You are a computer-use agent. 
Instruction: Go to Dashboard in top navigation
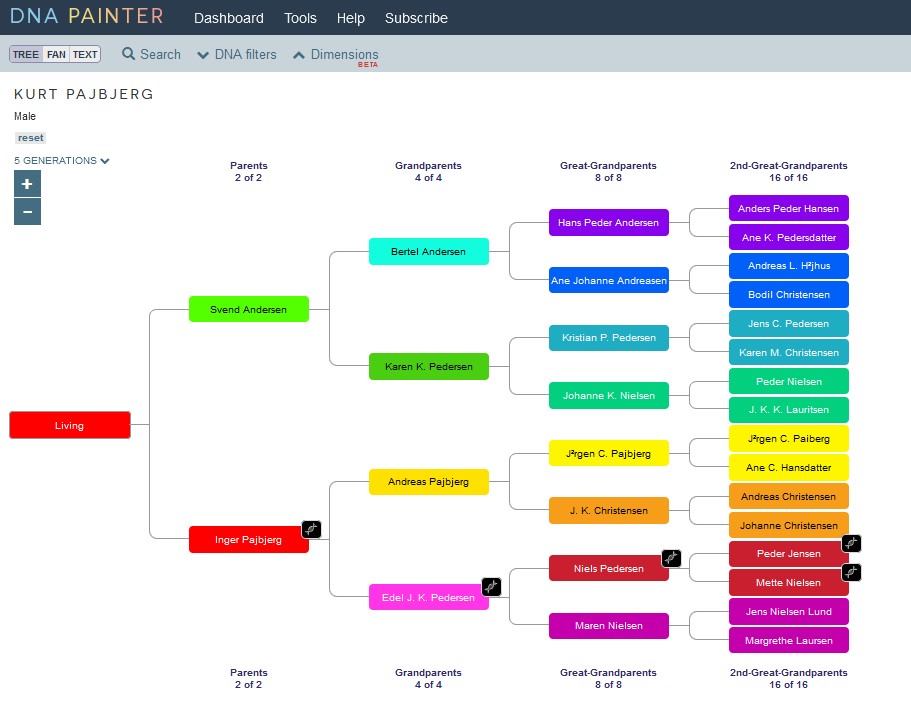click(229, 18)
